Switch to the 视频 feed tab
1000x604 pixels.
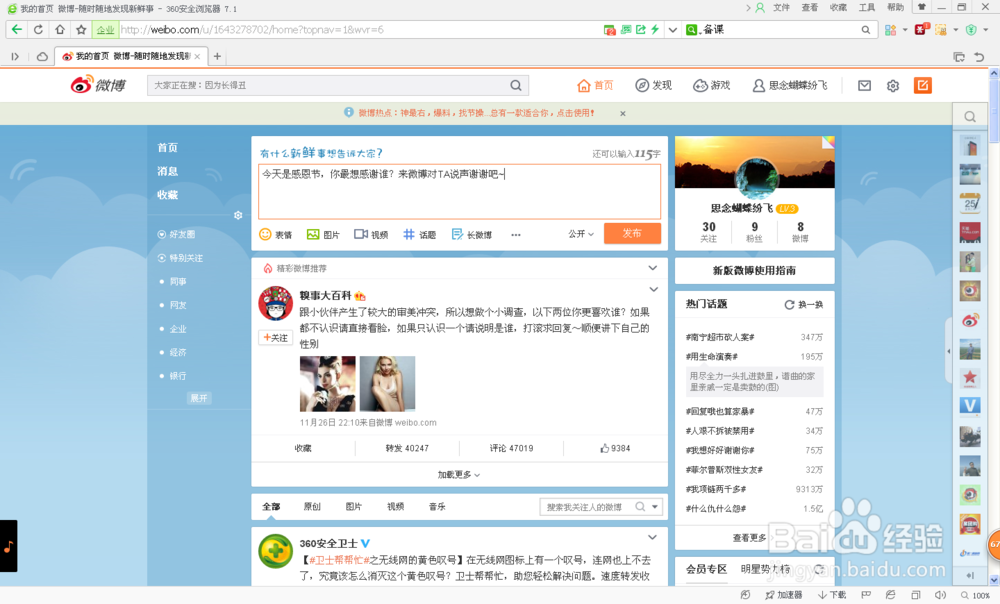(395, 506)
